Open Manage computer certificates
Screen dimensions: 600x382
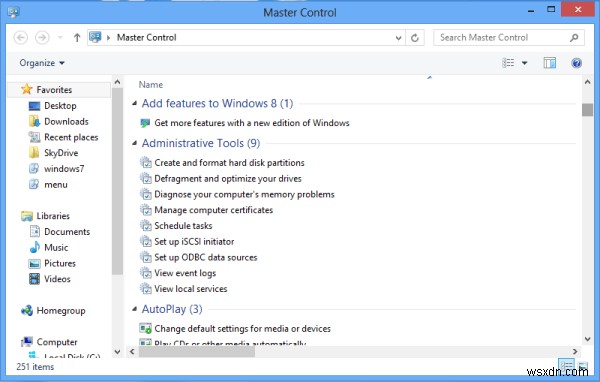(214, 210)
